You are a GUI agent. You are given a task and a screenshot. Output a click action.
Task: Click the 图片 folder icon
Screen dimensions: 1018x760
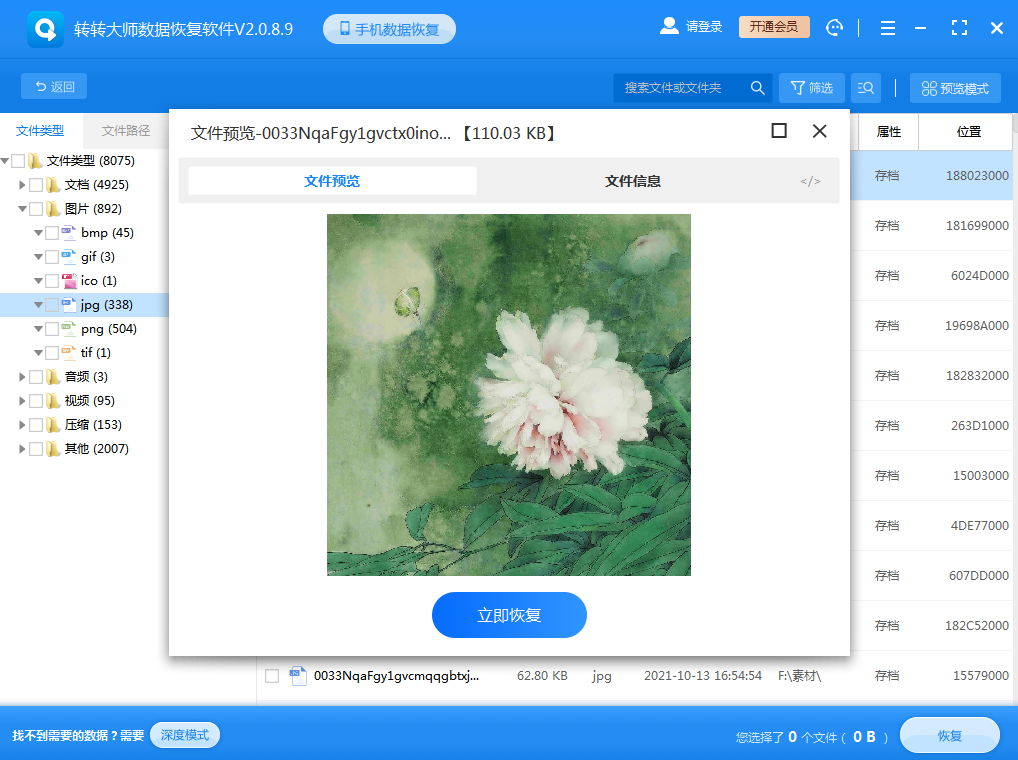(x=53, y=208)
